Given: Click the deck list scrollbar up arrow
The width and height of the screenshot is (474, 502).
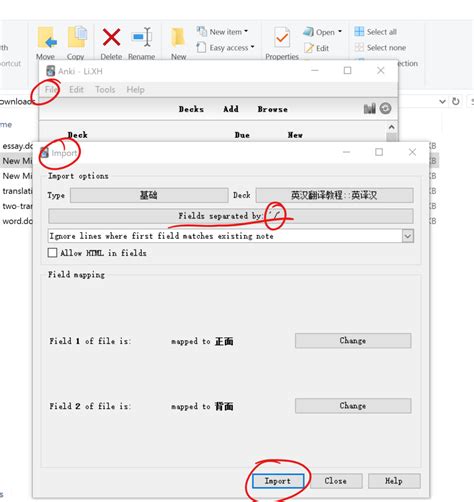Looking at the screenshot, I should pyautogui.click(x=392, y=127).
